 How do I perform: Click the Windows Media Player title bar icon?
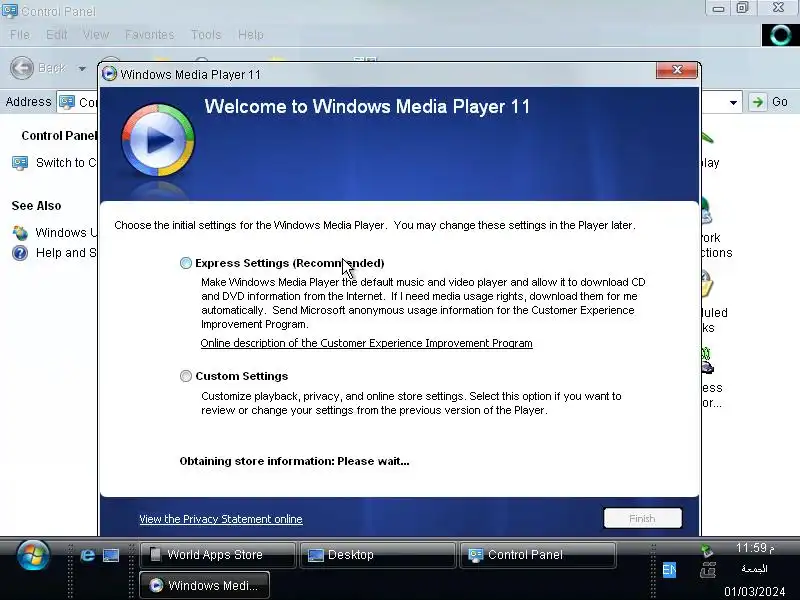(109, 74)
